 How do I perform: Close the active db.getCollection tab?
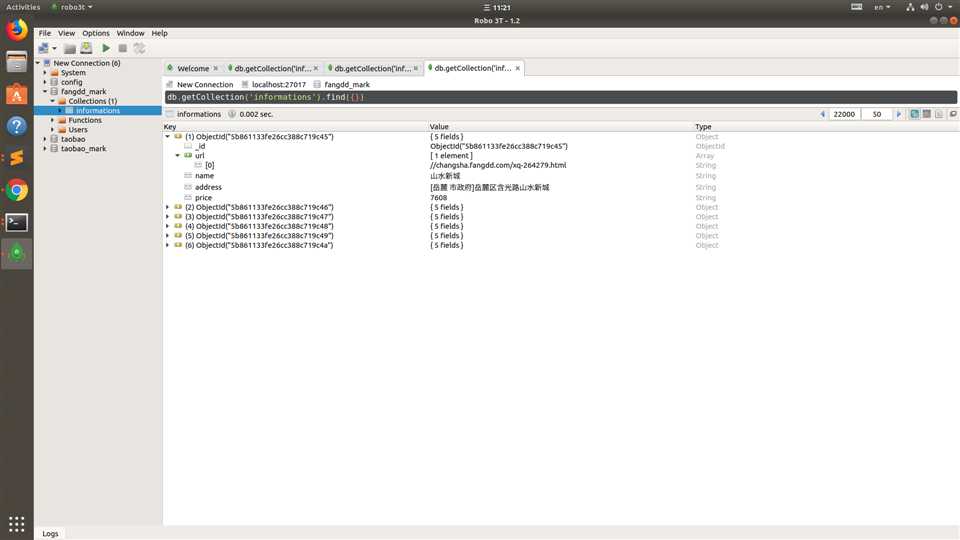coord(517,68)
